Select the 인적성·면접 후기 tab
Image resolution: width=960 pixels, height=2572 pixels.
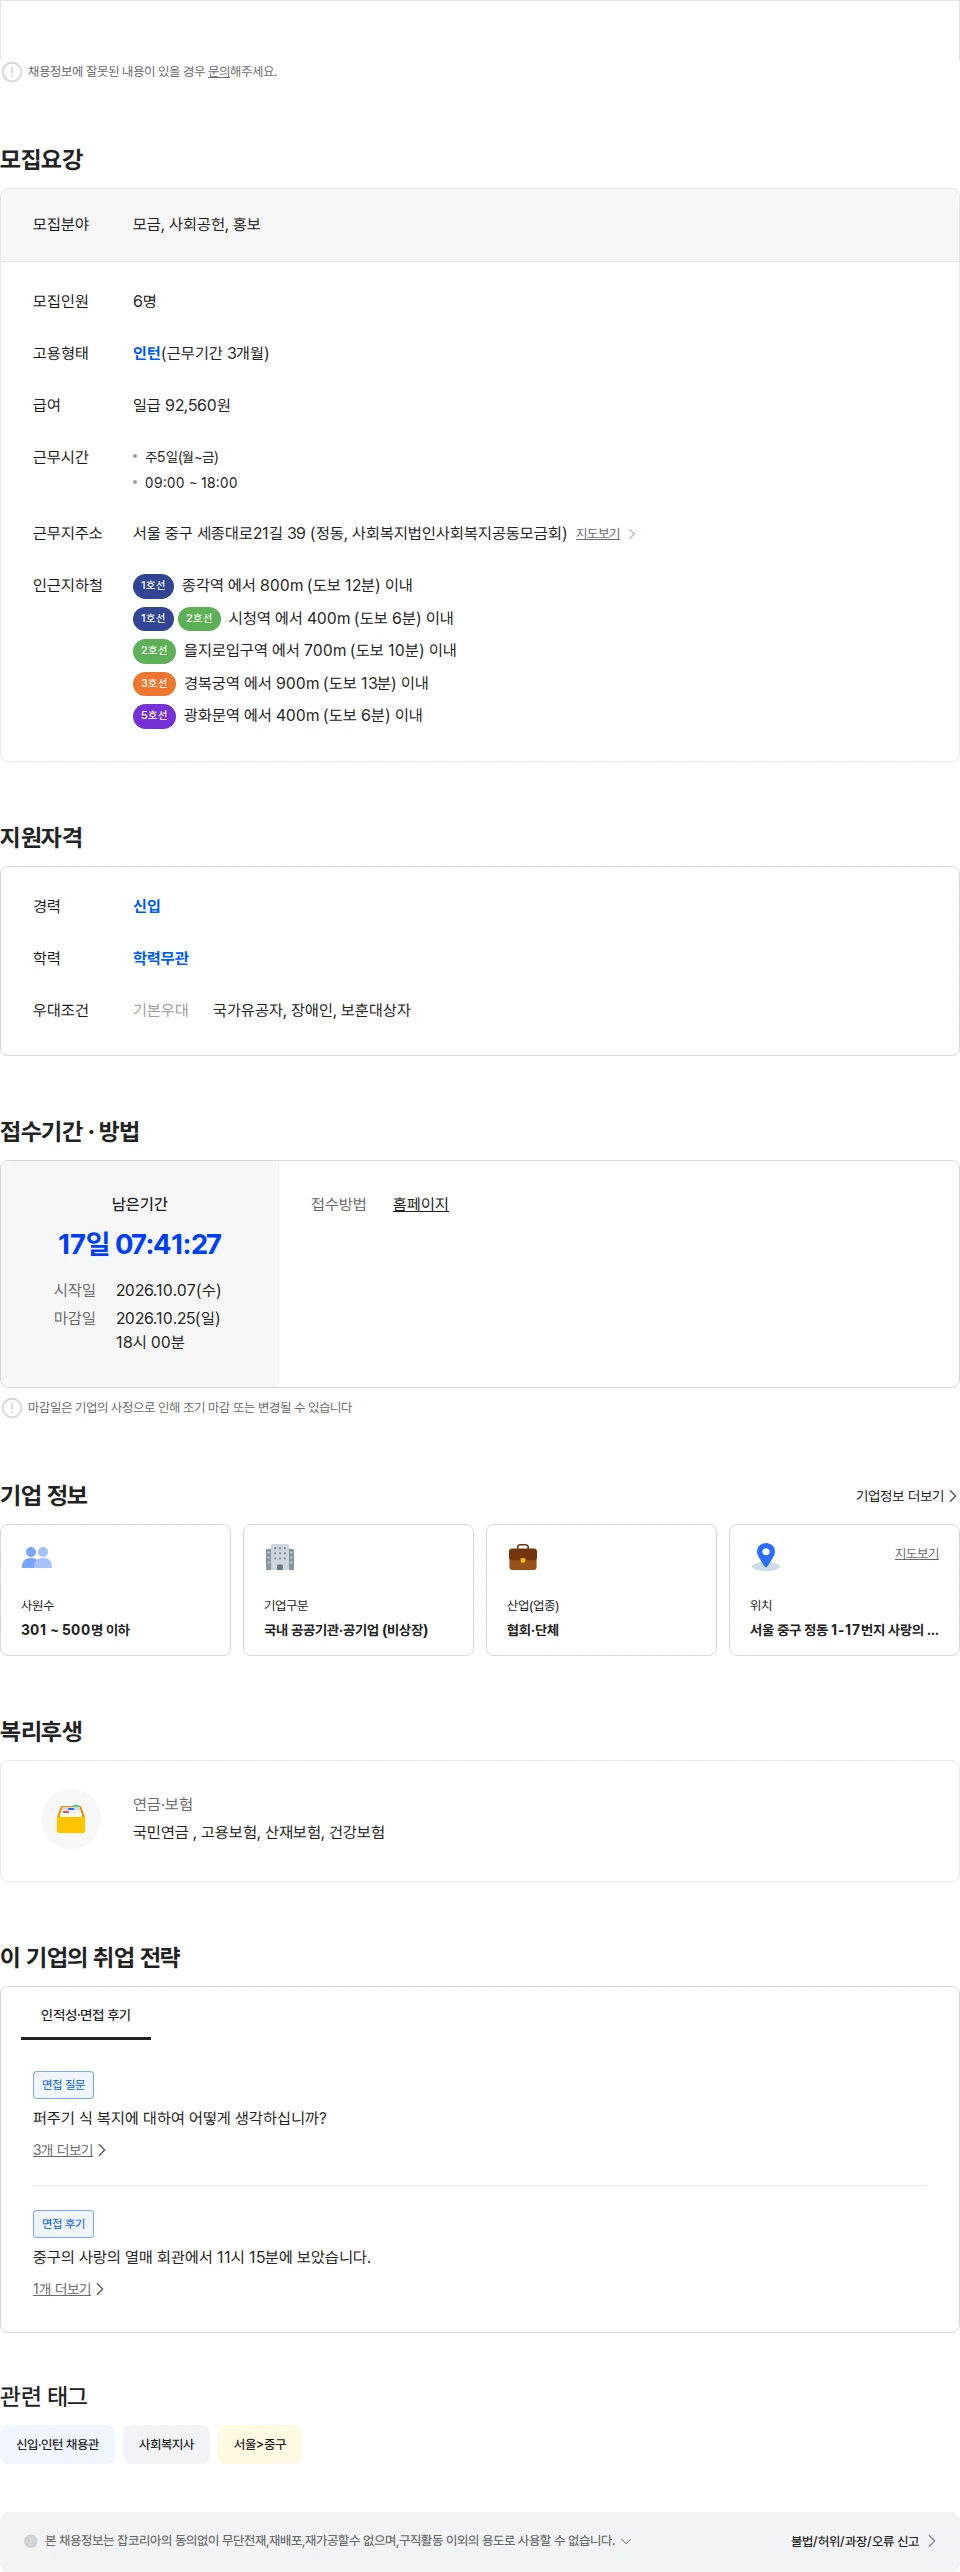pyautogui.click(x=86, y=2015)
